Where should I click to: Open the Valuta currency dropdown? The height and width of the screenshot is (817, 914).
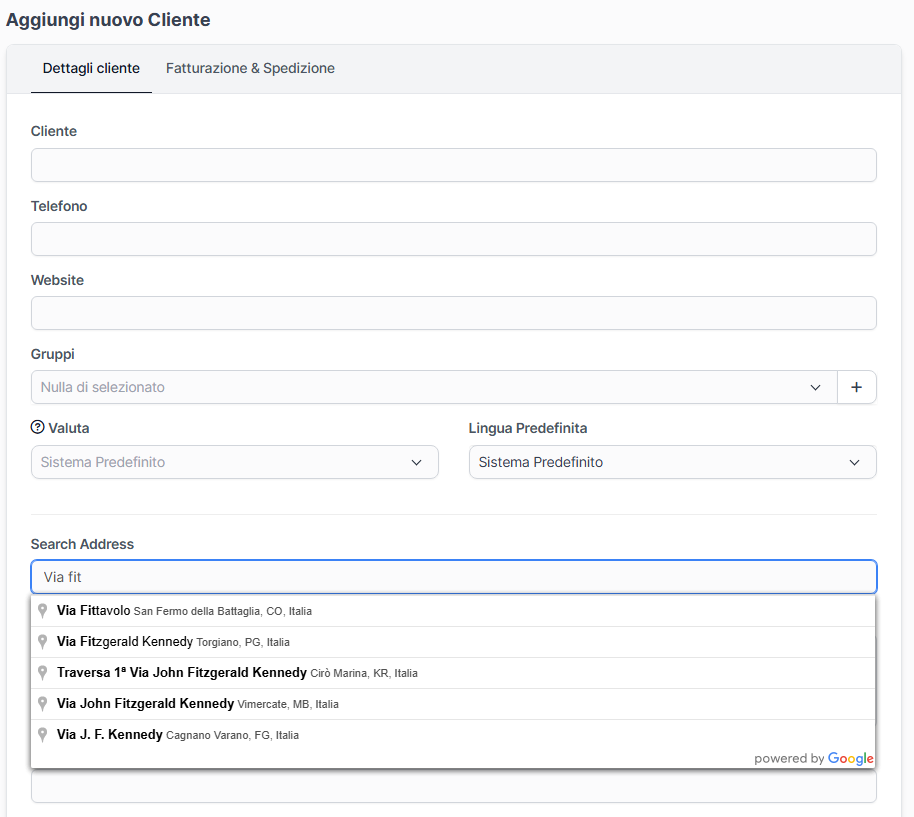pos(234,462)
